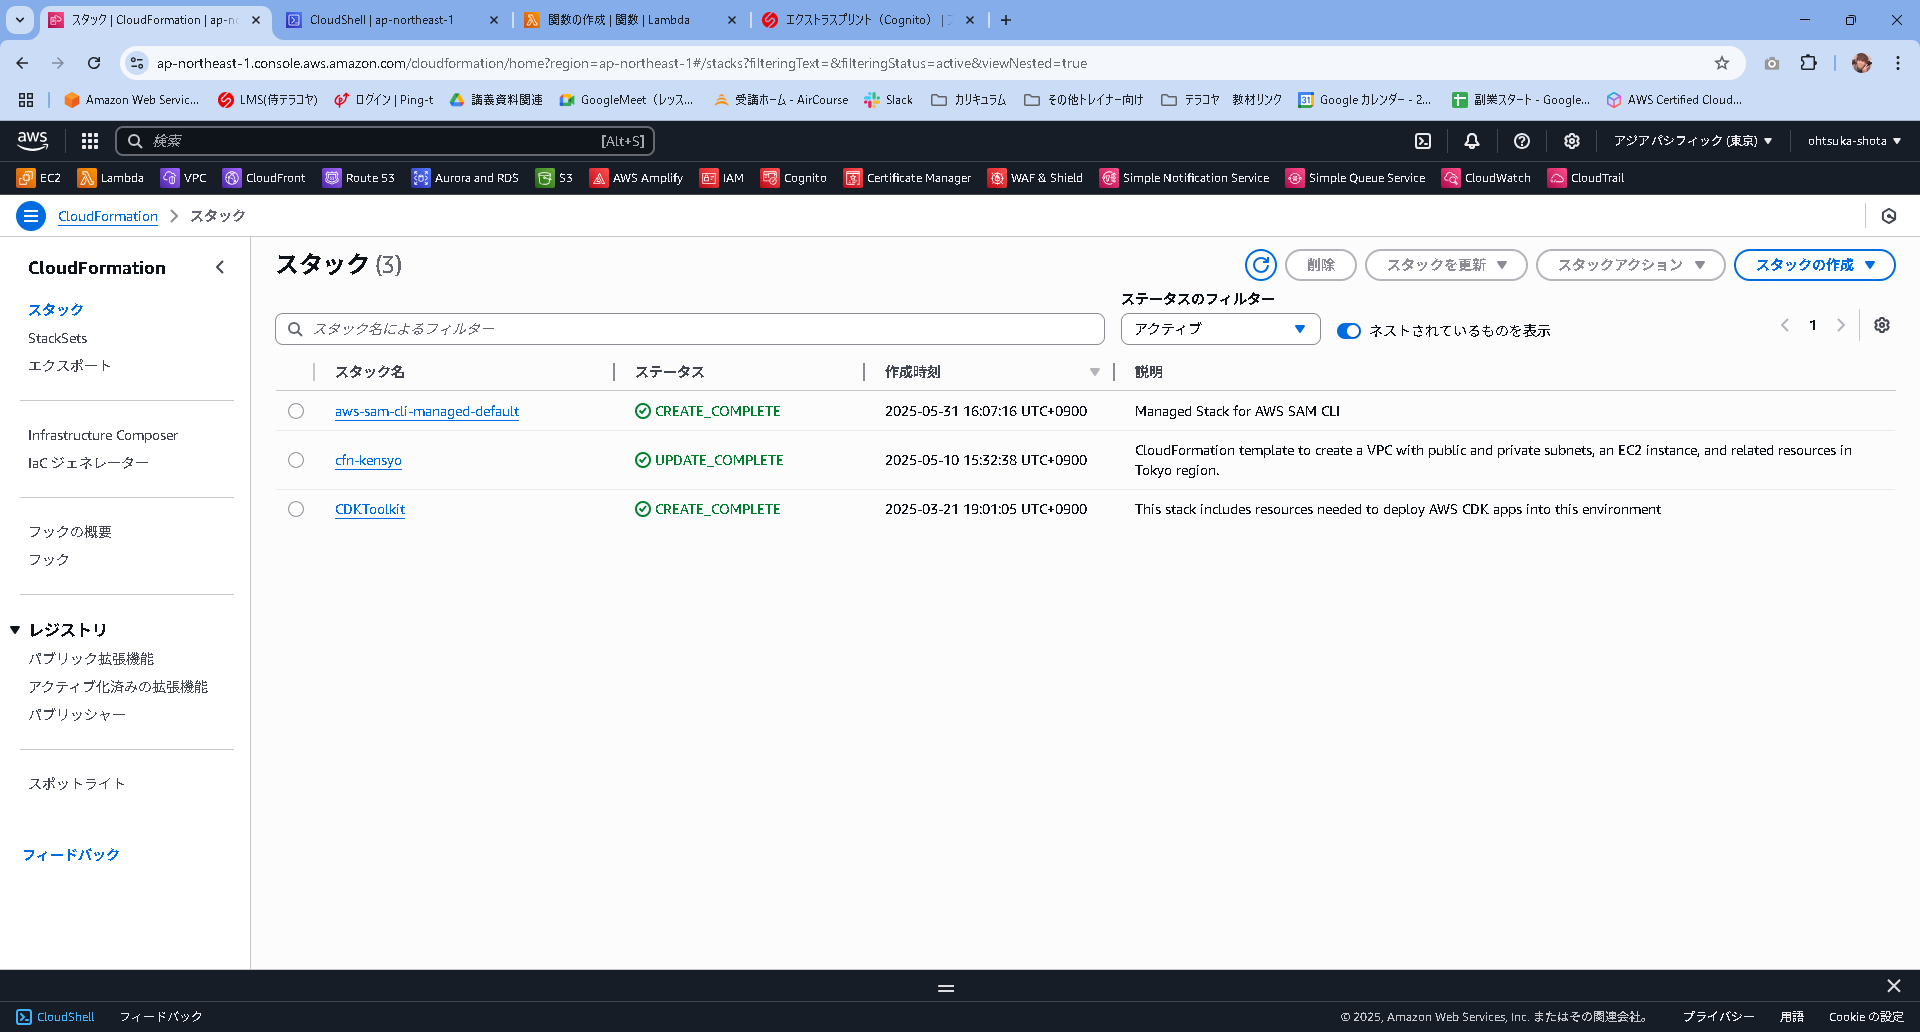Open VPC service shortcut
1920x1032 pixels.
[184, 178]
